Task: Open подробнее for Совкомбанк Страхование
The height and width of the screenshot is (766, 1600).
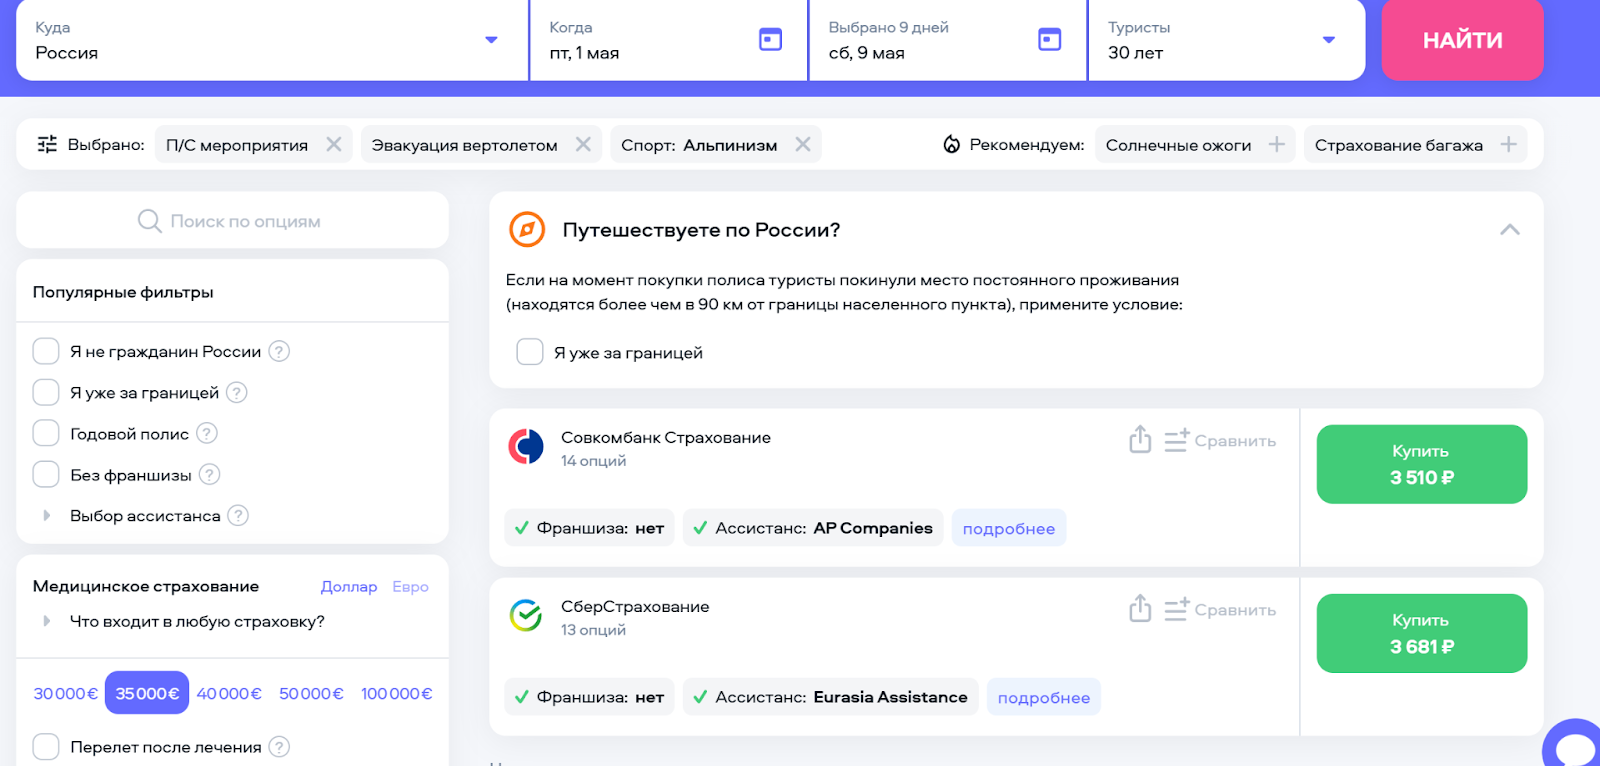Action: 1009,528
